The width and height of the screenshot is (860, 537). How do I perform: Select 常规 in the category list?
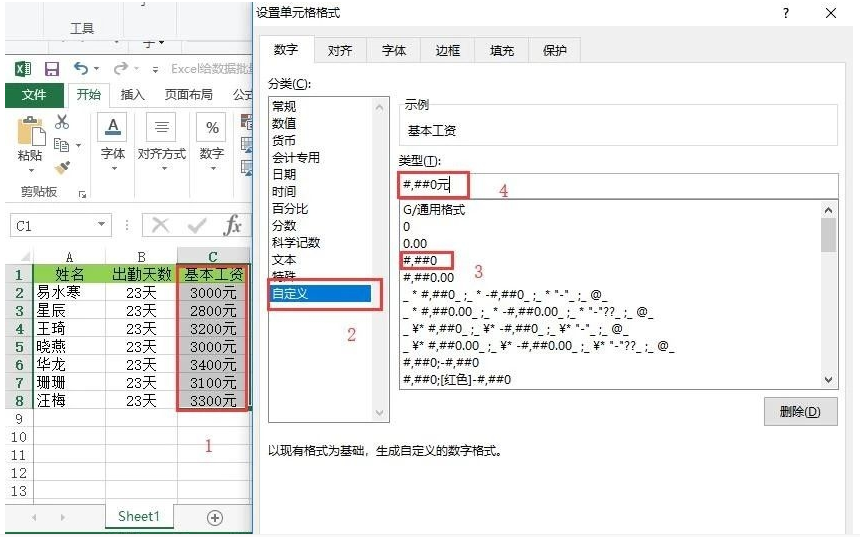pos(284,106)
